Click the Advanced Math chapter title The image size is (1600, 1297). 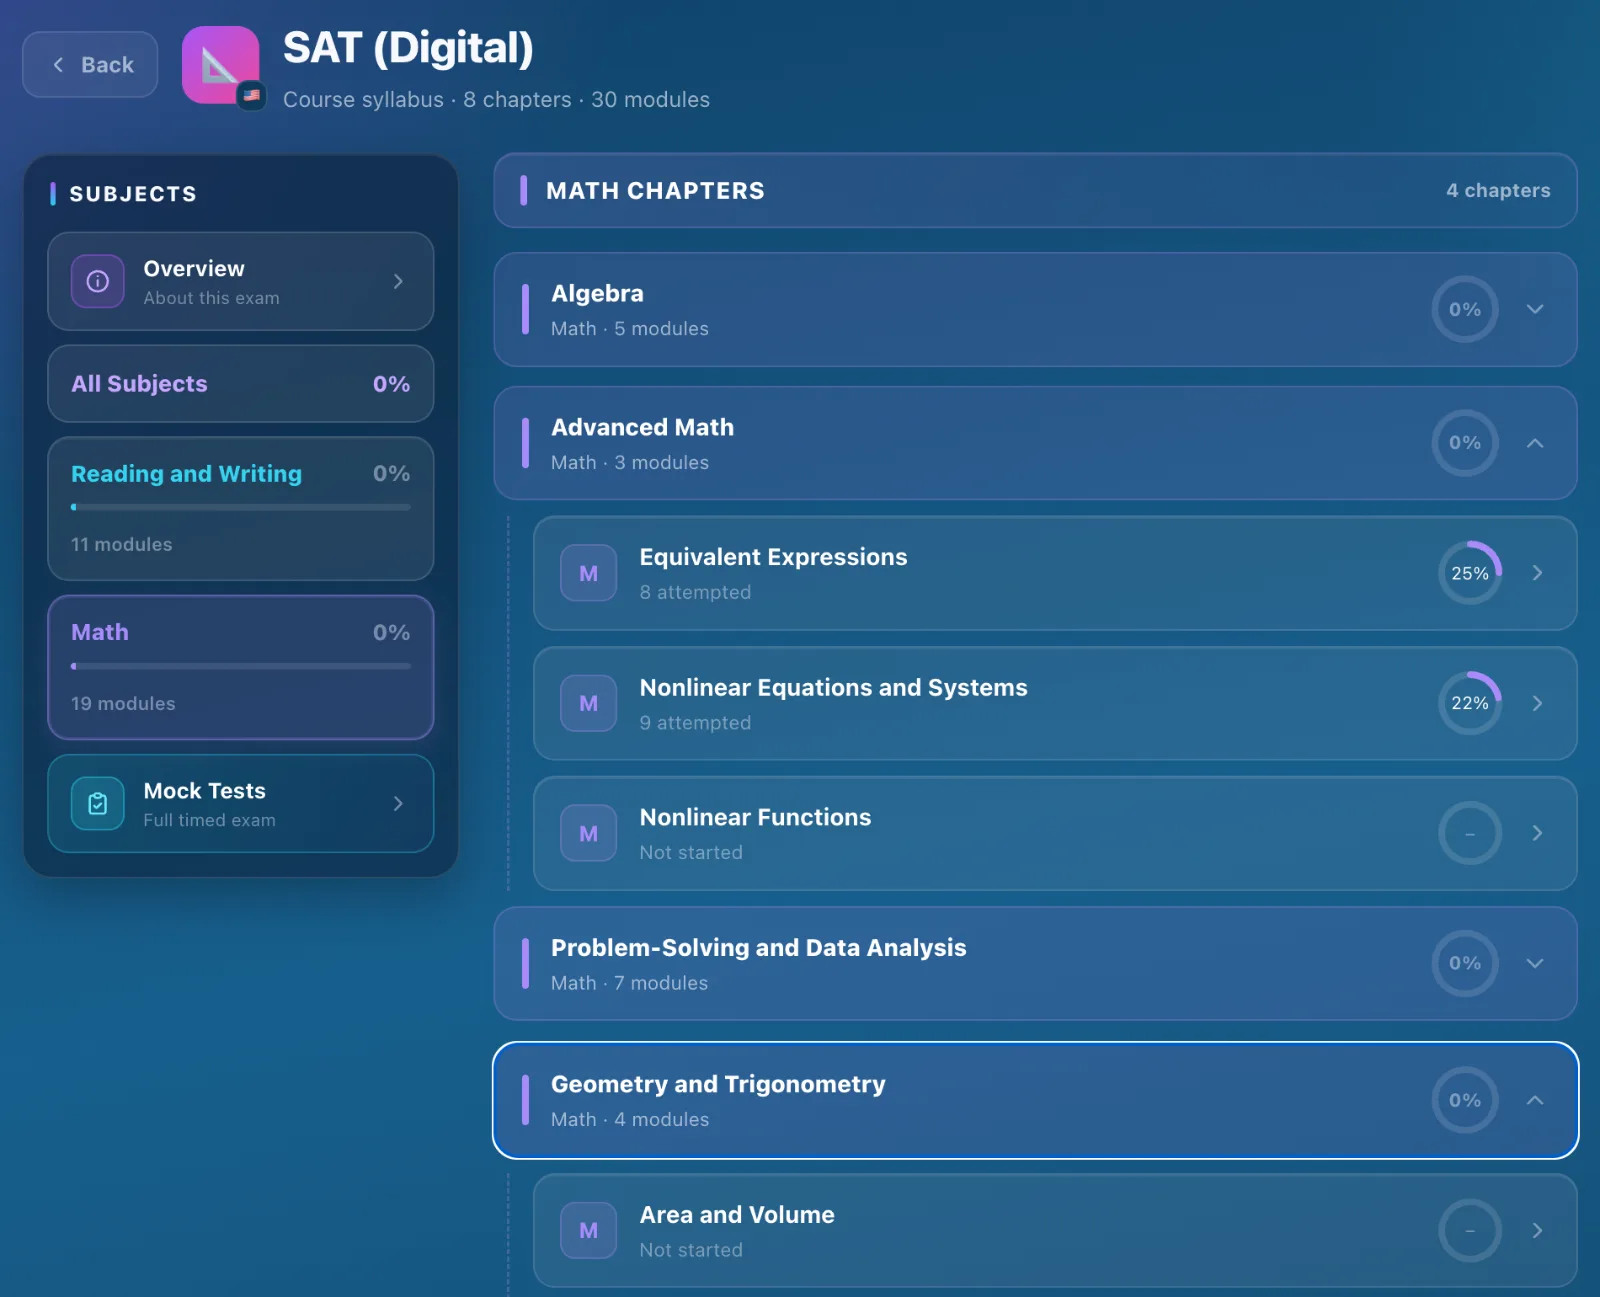click(x=642, y=428)
